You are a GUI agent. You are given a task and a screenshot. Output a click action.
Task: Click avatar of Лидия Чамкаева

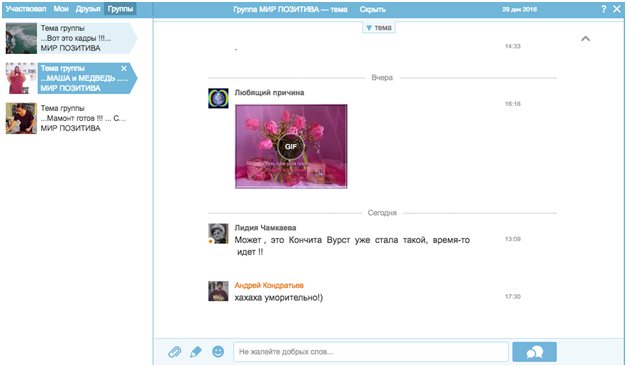point(218,233)
